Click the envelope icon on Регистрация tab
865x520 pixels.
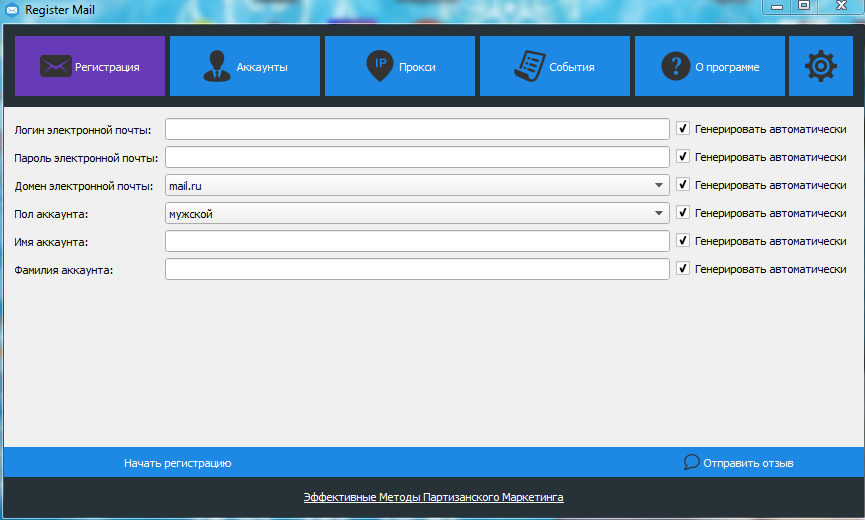tap(56, 67)
